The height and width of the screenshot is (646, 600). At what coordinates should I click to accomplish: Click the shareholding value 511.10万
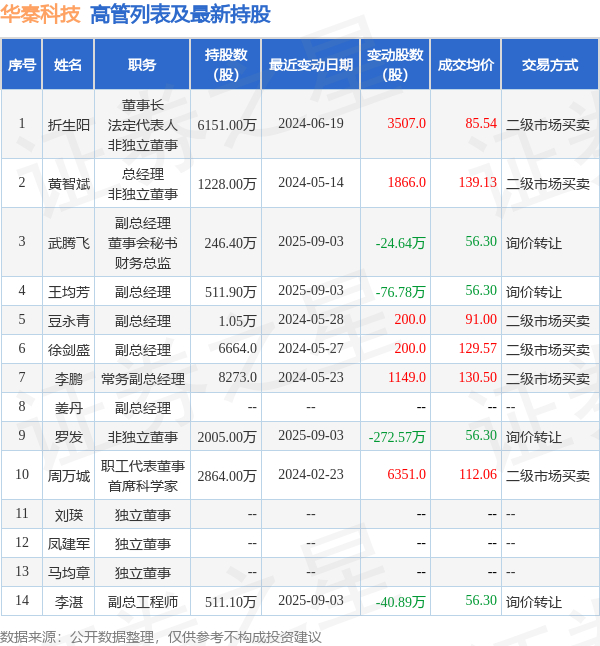tap(230, 602)
